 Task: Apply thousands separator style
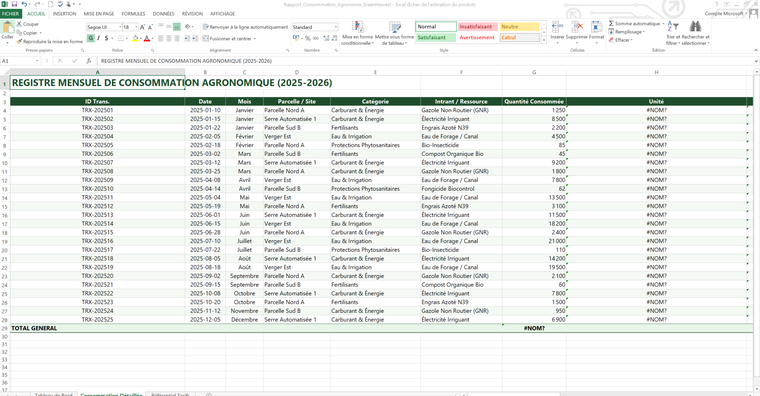click(x=316, y=38)
